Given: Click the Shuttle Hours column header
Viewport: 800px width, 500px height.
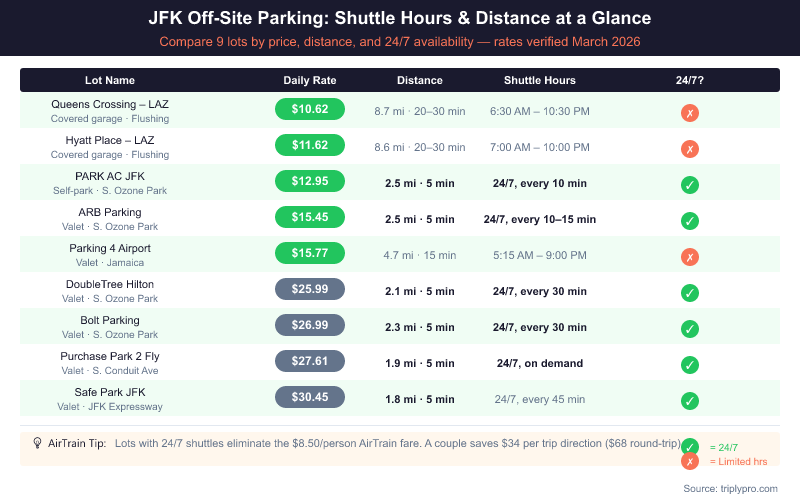Looking at the screenshot, I should tap(539, 80).
